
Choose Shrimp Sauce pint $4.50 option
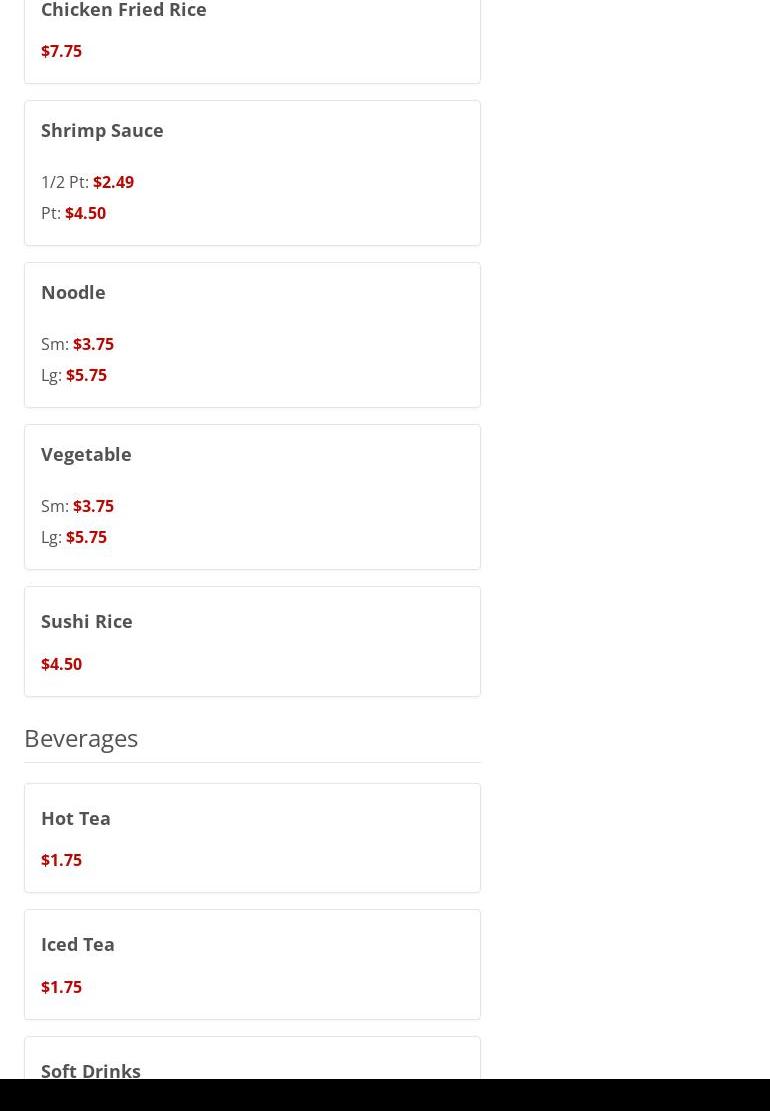point(74,213)
